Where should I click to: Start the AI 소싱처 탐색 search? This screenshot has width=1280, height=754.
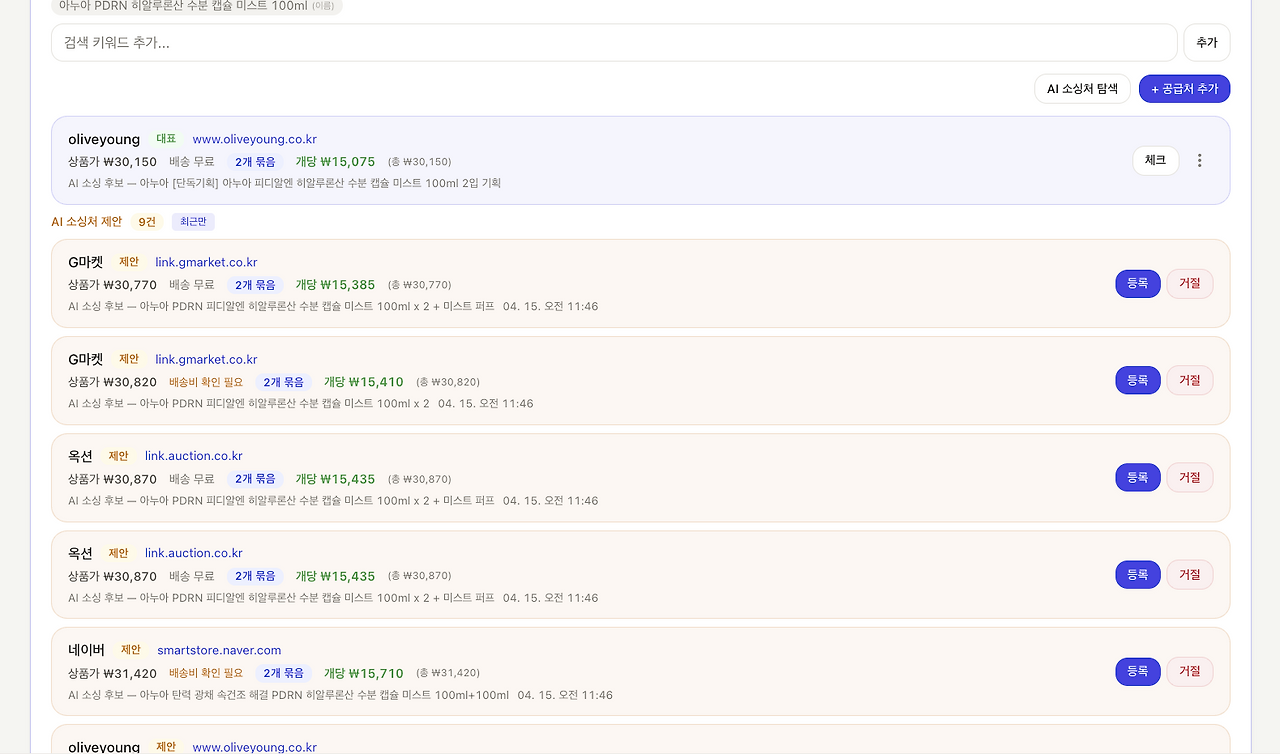click(x=1082, y=89)
